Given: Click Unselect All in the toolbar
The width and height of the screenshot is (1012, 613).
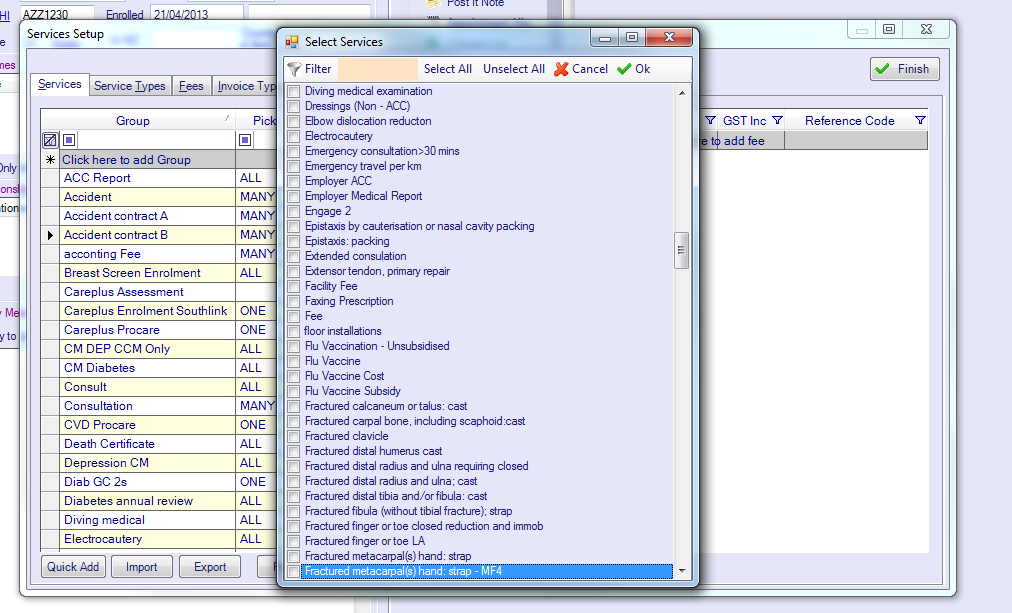Looking at the screenshot, I should pos(514,69).
